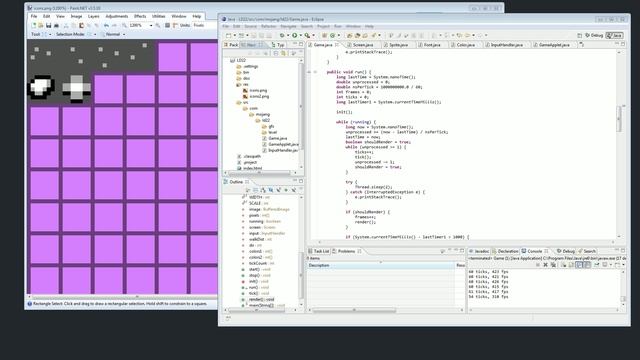Toggle Pin Console button in Console toolbar
Image resolution: width=640 pixels, height=360 pixels.
(597, 265)
